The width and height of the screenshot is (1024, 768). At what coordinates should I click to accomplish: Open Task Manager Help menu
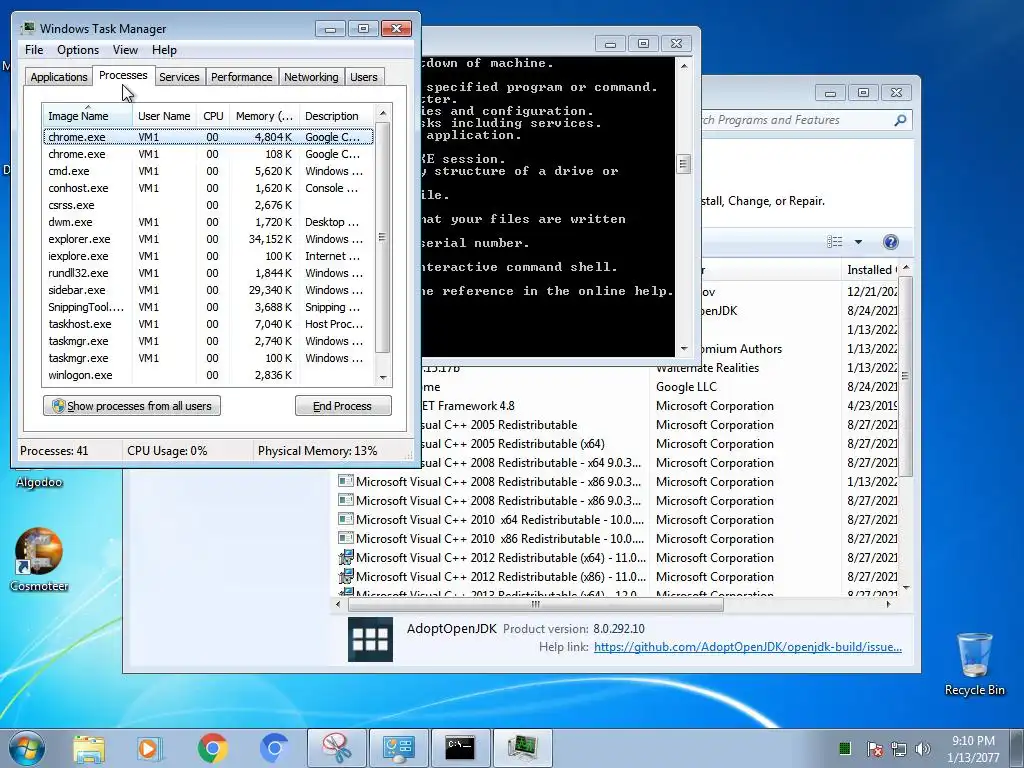click(164, 50)
